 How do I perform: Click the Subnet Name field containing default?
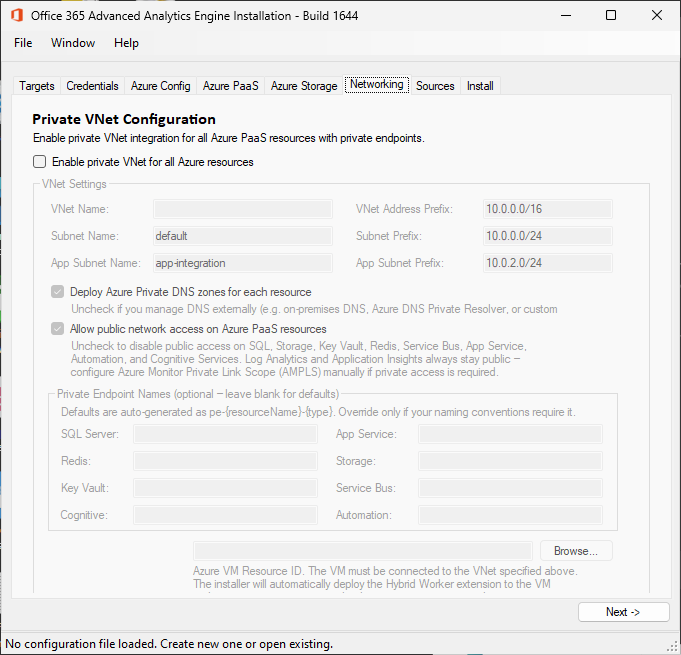pyautogui.click(x=243, y=236)
